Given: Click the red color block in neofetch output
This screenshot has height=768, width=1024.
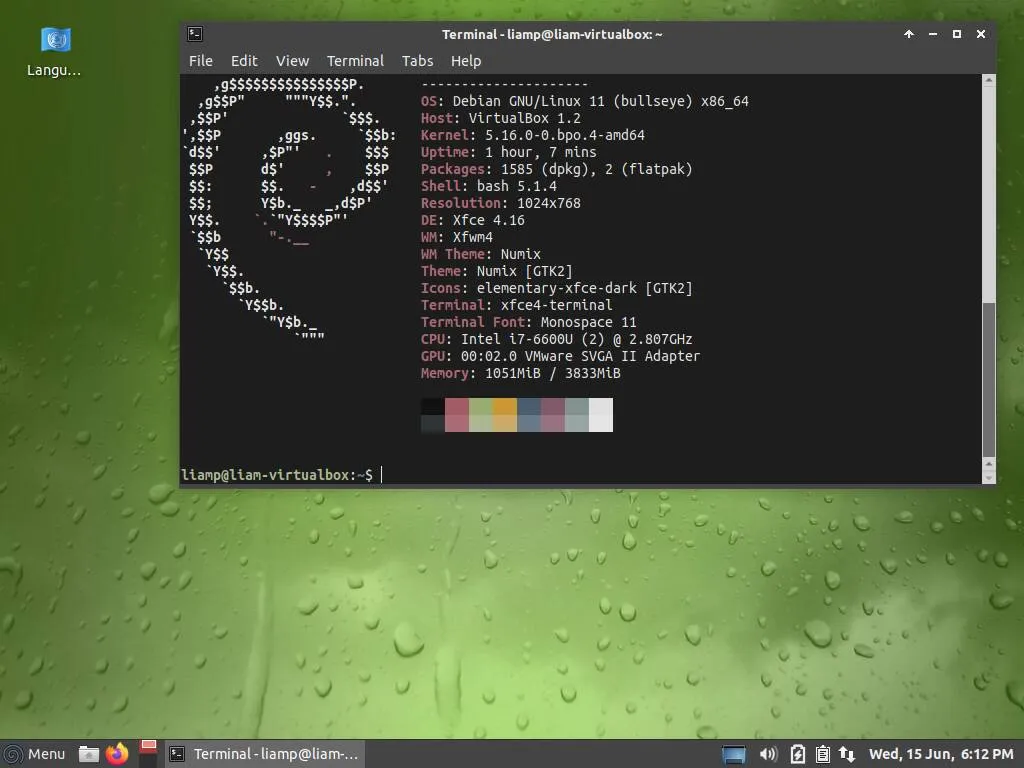Looking at the screenshot, I should pos(456,415).
